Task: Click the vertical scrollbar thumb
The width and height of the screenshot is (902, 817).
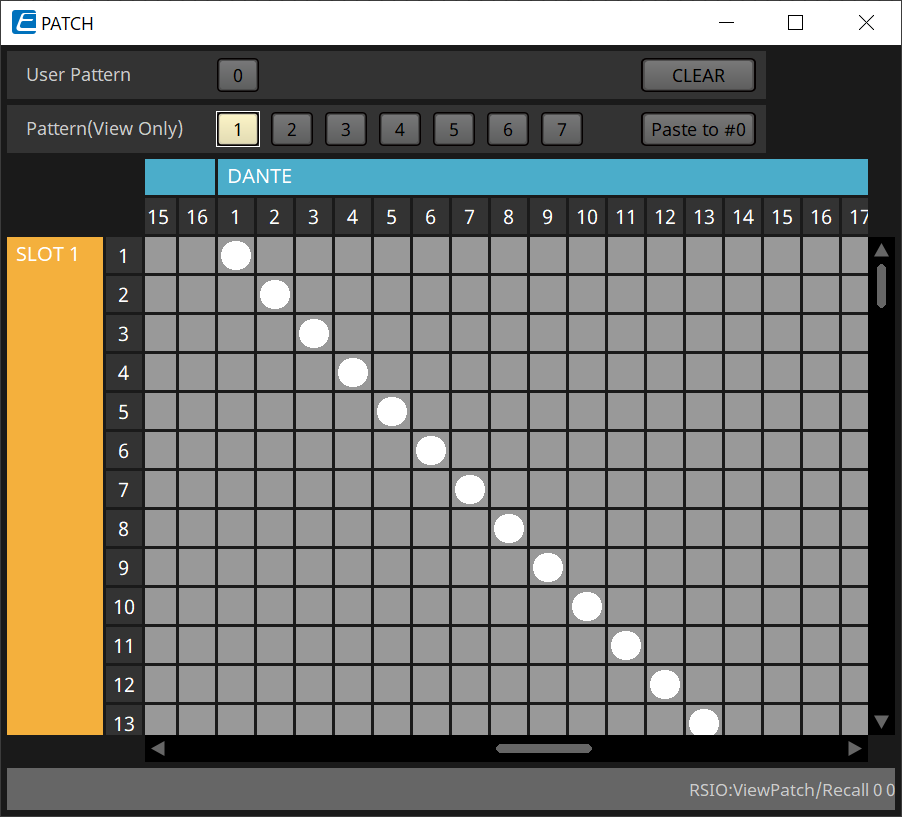Action: coord(881,285)
